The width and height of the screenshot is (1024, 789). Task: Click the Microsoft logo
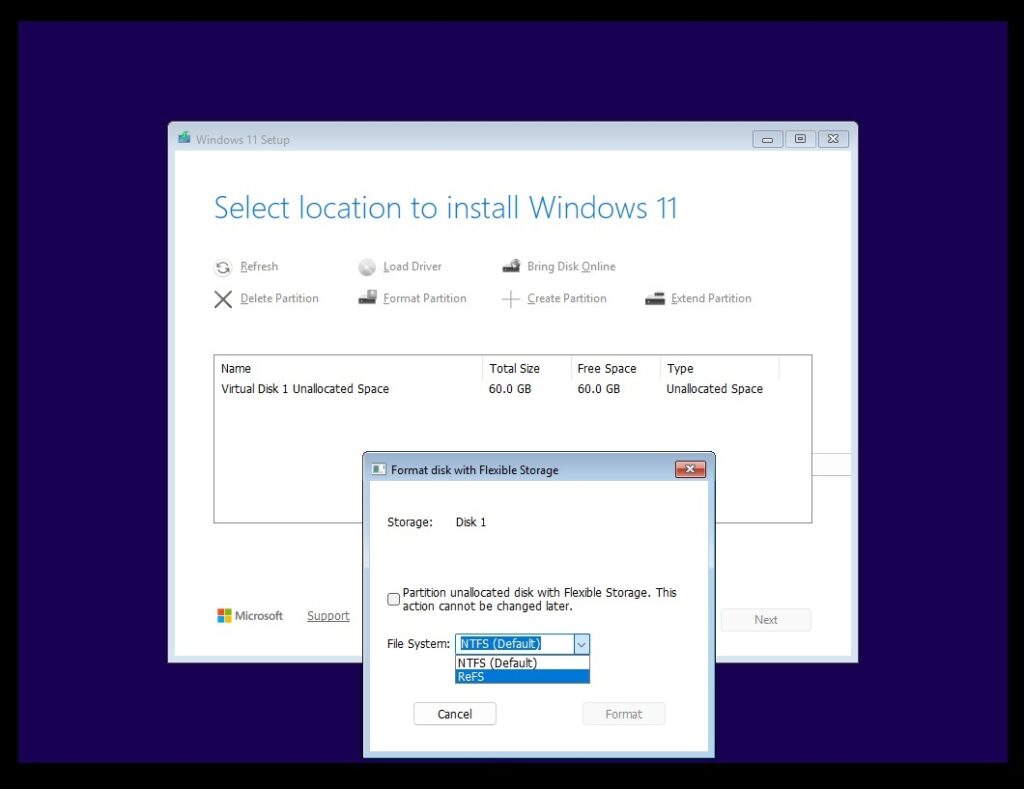click(x=225, y=615)
